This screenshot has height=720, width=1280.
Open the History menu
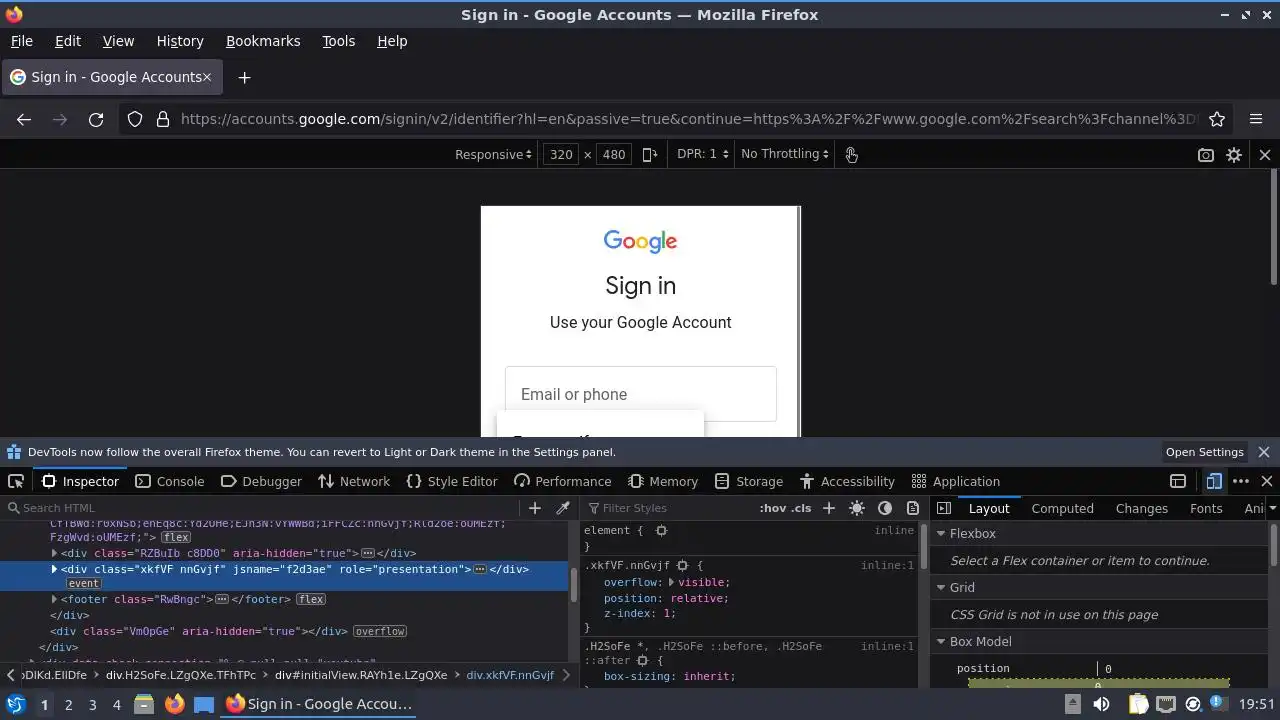(180, 41)
